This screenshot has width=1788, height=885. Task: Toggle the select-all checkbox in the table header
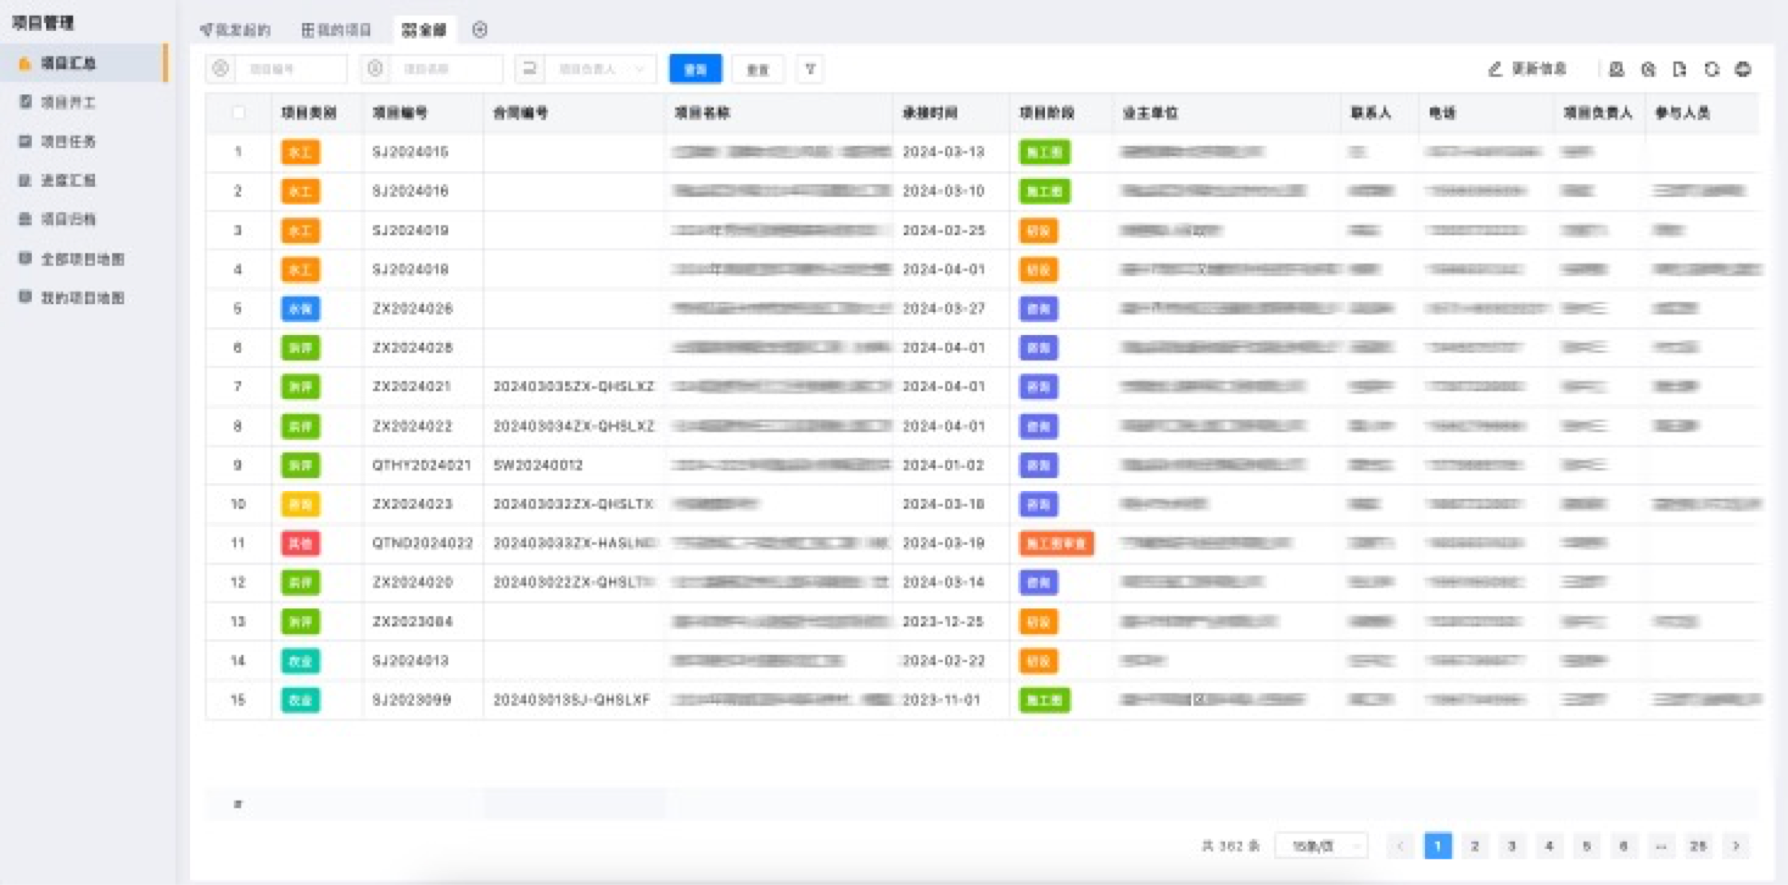click(238, 113)
